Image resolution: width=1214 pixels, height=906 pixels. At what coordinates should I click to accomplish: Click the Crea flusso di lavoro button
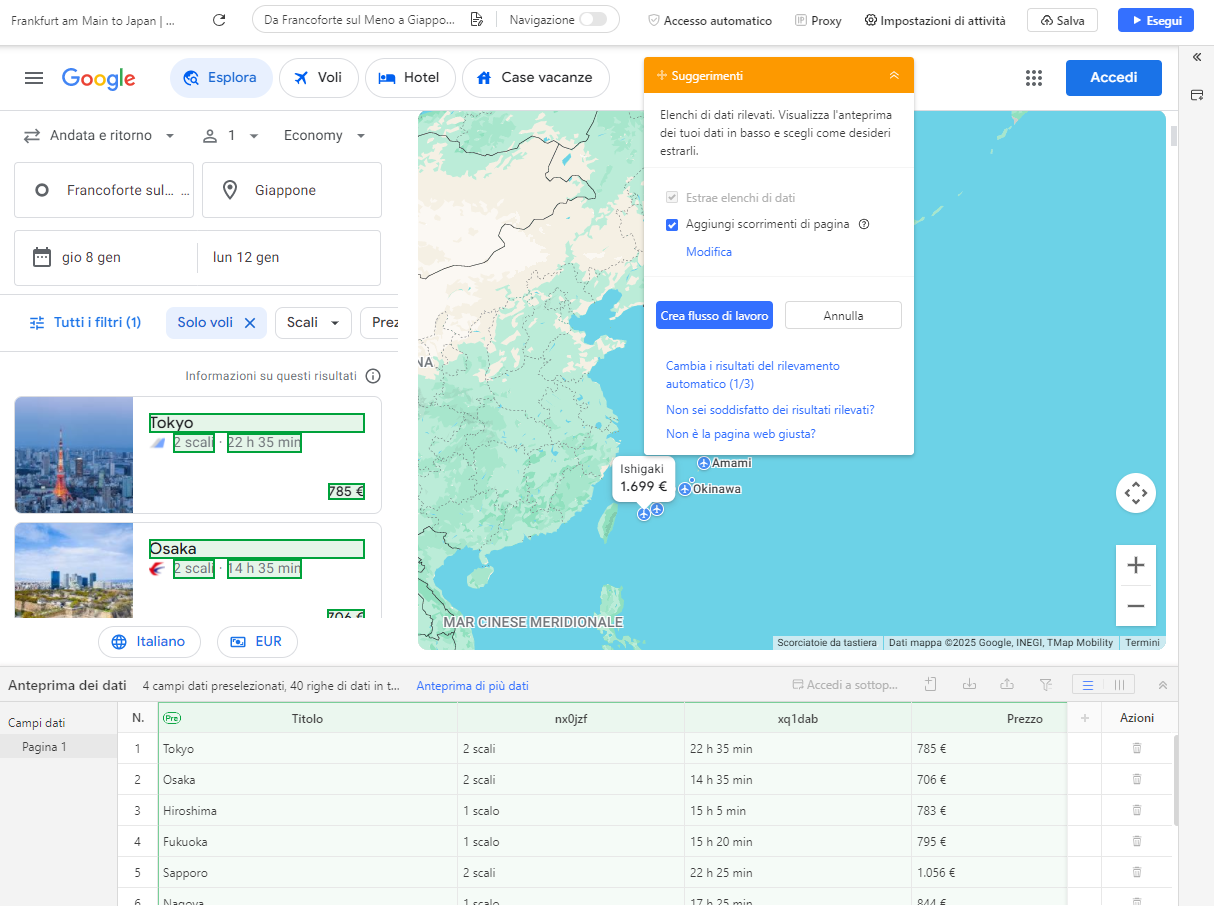point(714,315)
